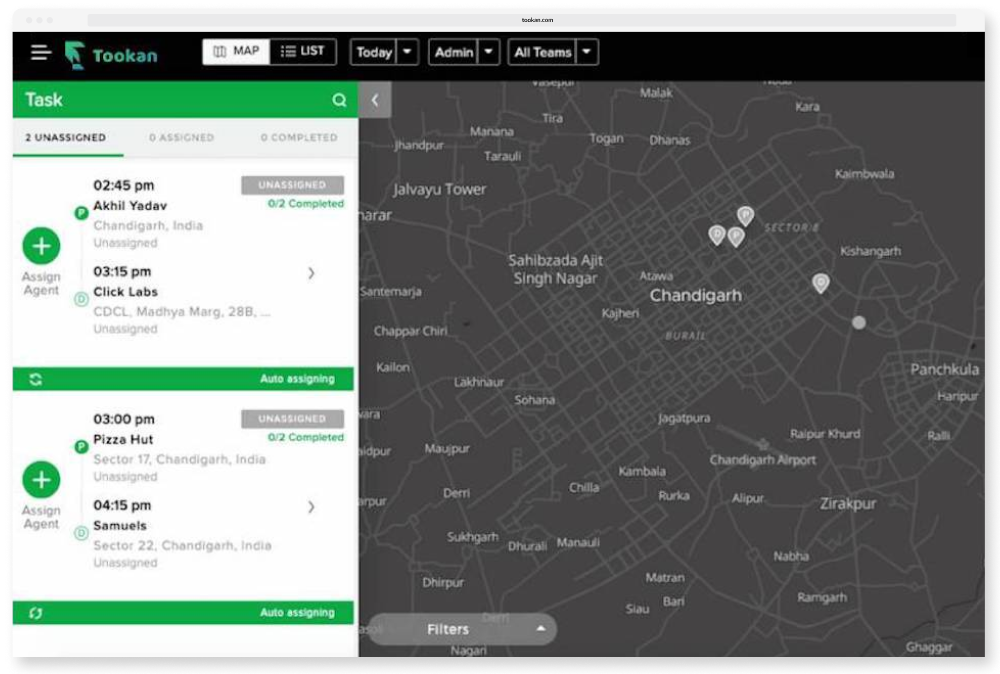Click the Admin button

click(x=453, y=52)
